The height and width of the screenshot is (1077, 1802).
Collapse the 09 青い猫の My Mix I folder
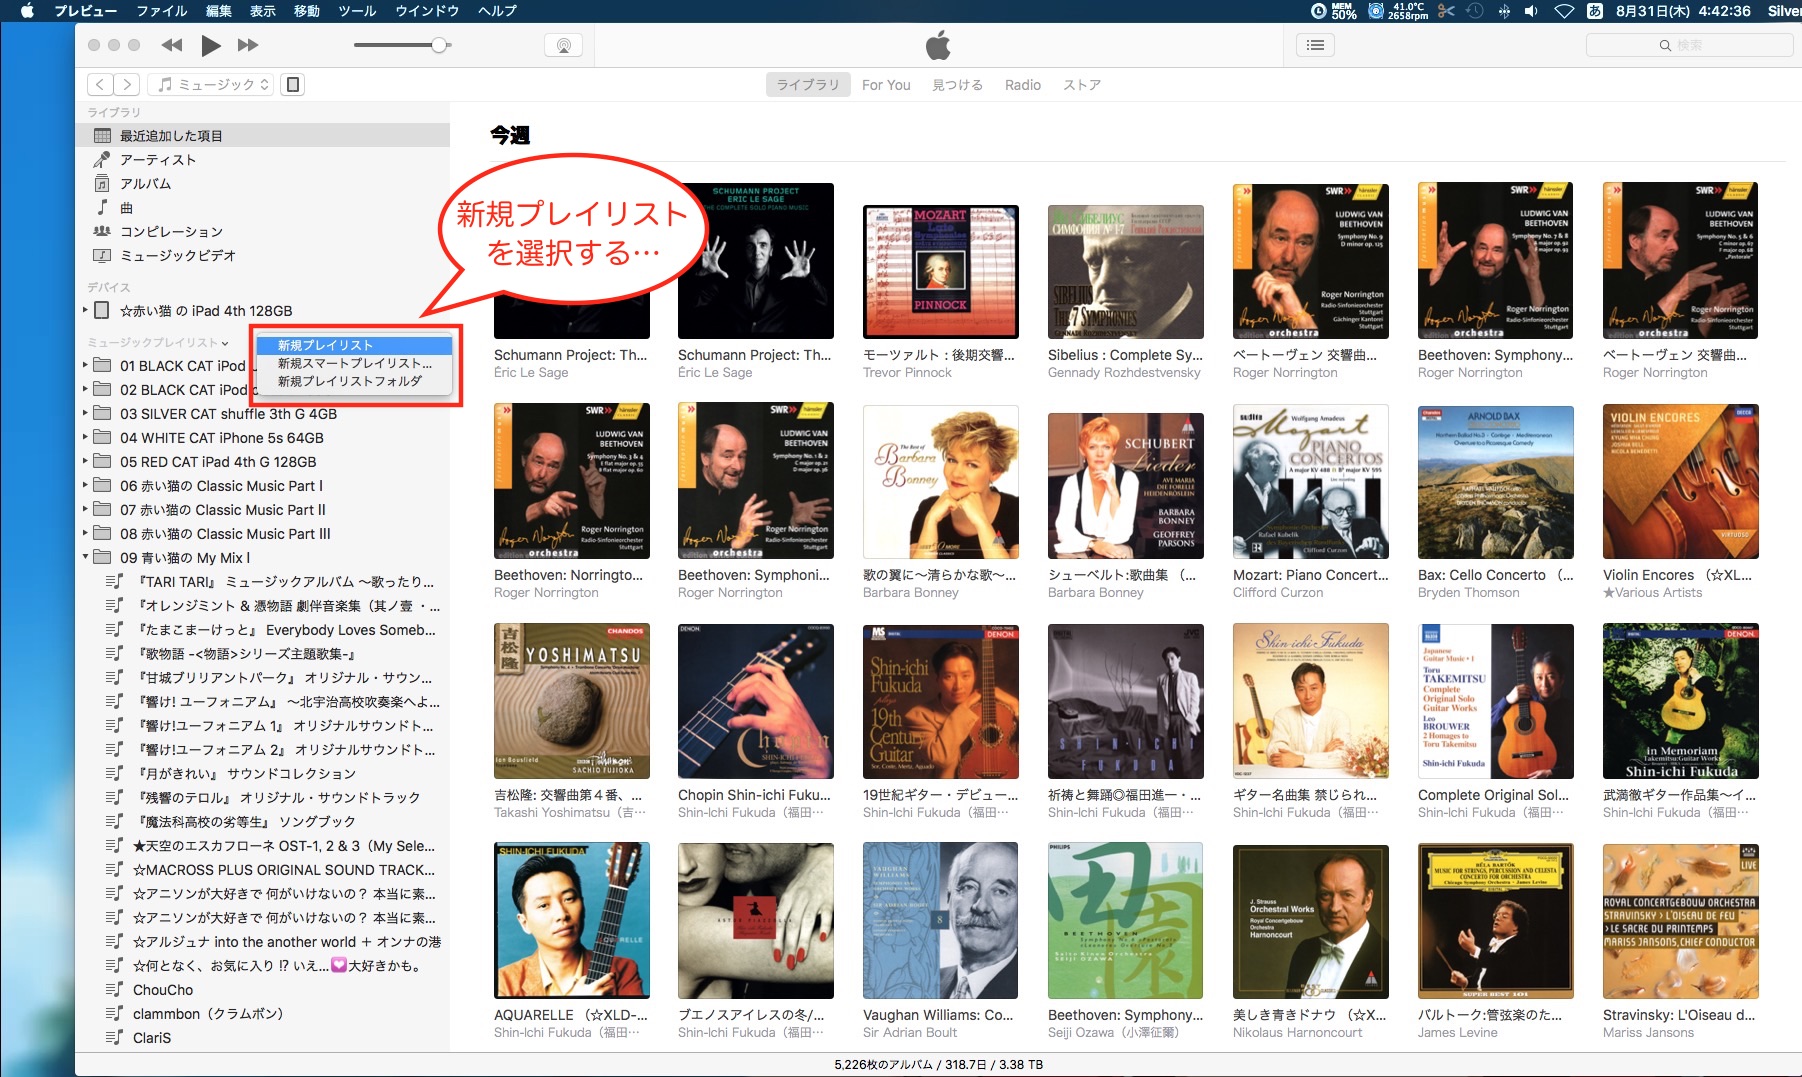(x=85, y=558)
